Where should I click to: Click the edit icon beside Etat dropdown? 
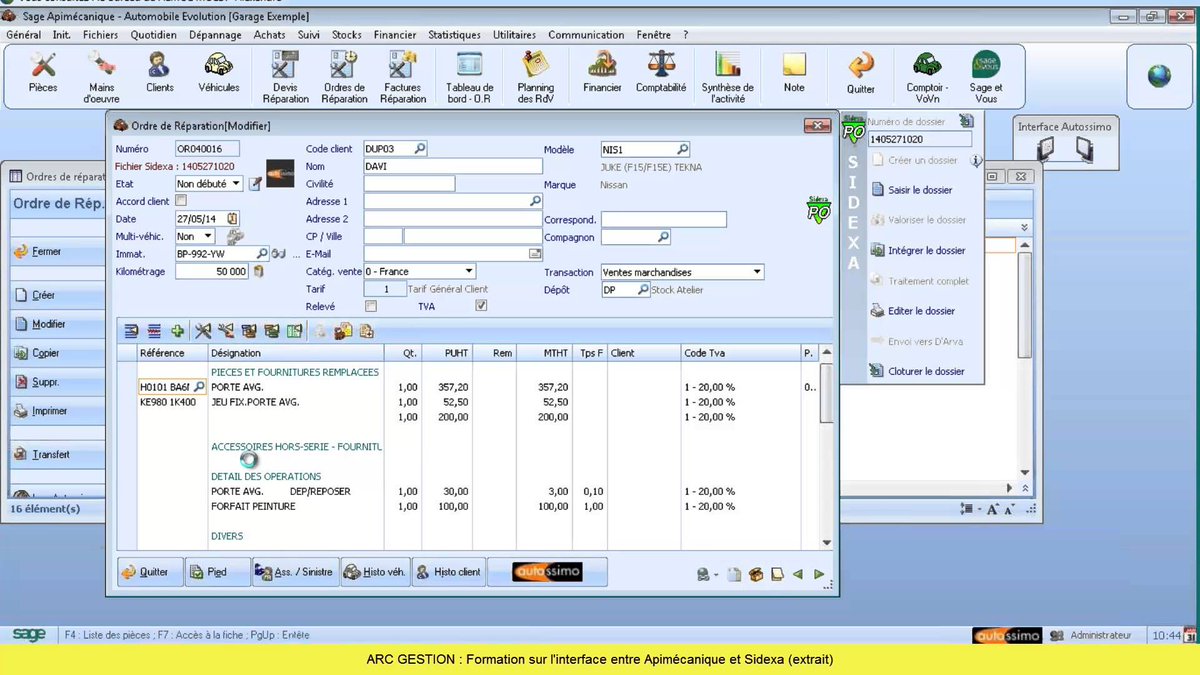click(x=255, y=184)
